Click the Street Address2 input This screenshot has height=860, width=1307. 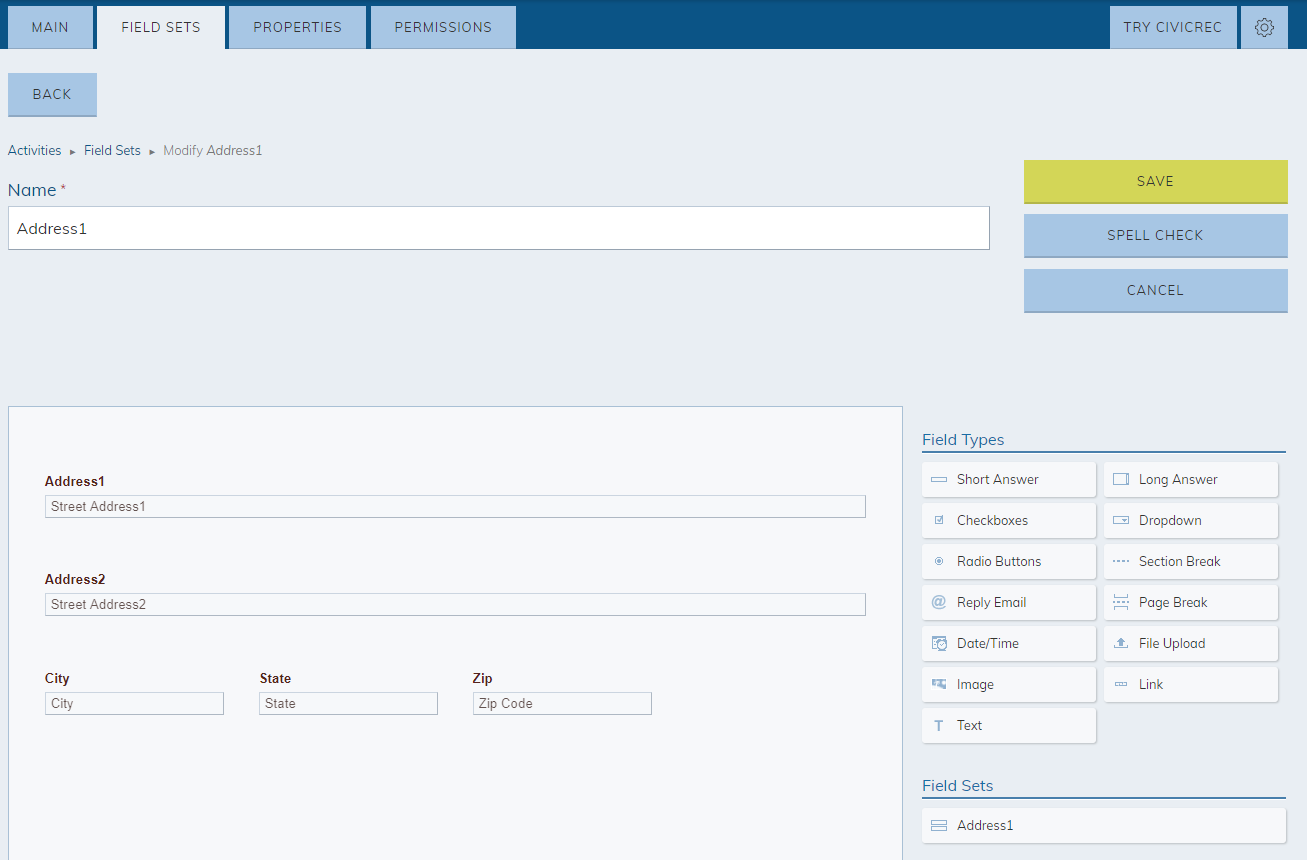(x=455, y=605)
